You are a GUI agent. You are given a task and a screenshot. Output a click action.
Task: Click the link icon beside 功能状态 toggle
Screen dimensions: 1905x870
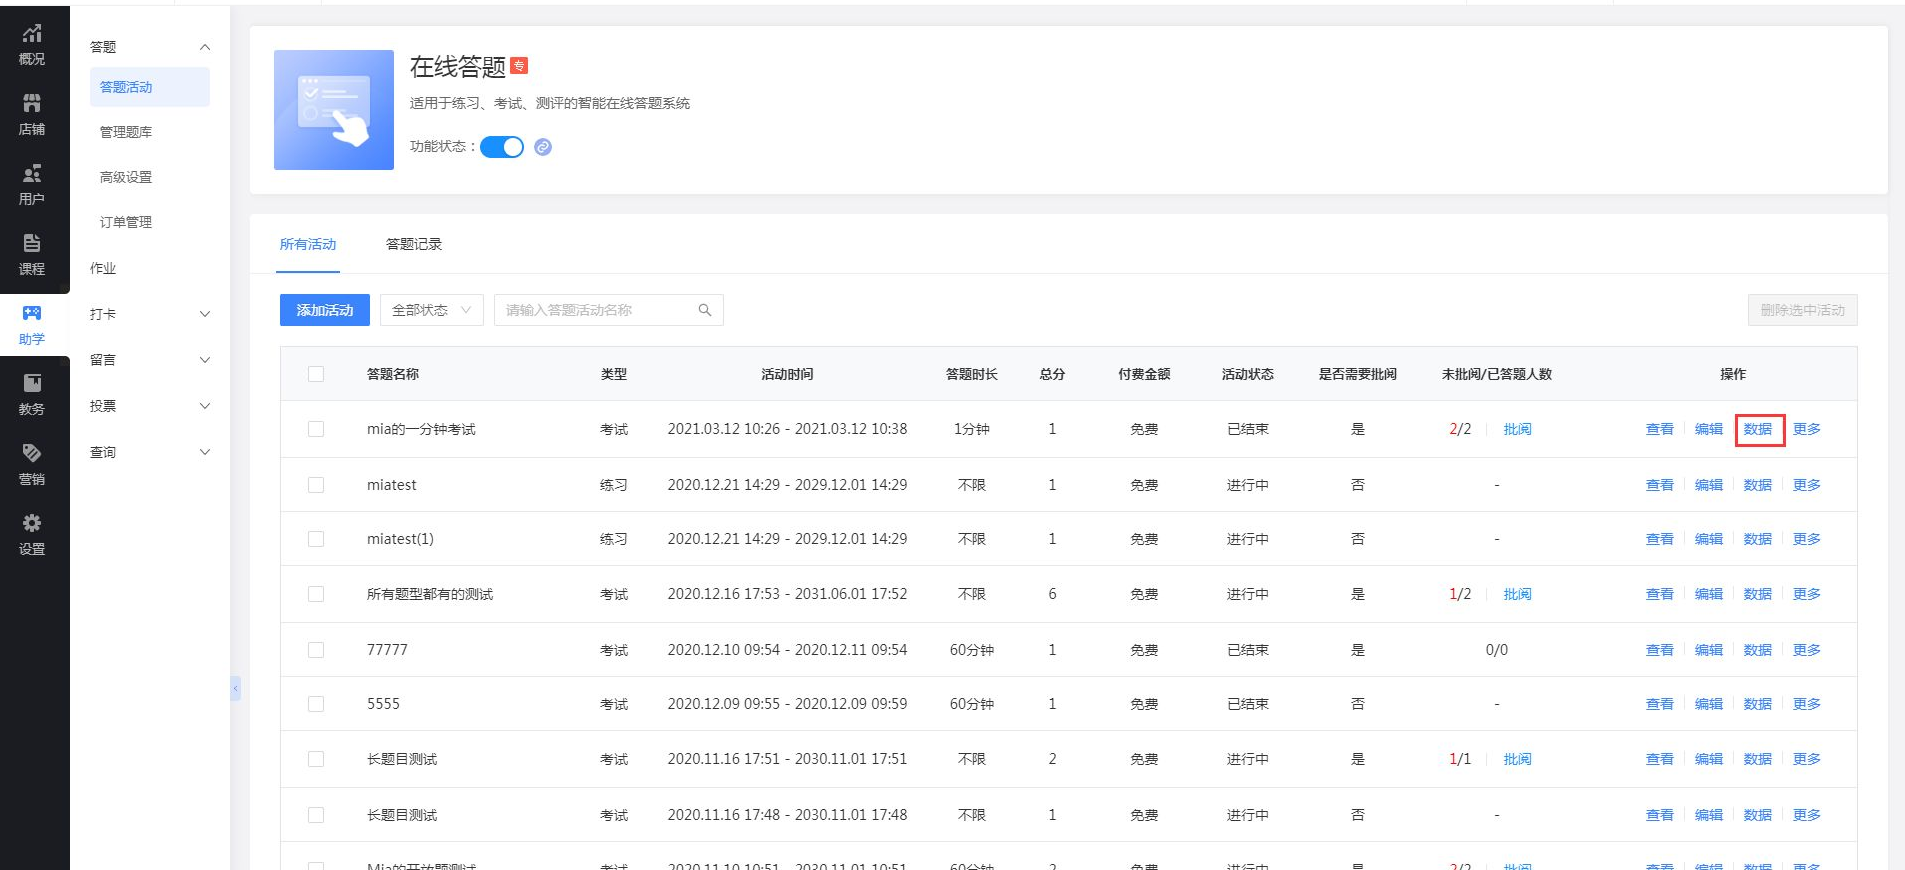(x=543, y=147)
